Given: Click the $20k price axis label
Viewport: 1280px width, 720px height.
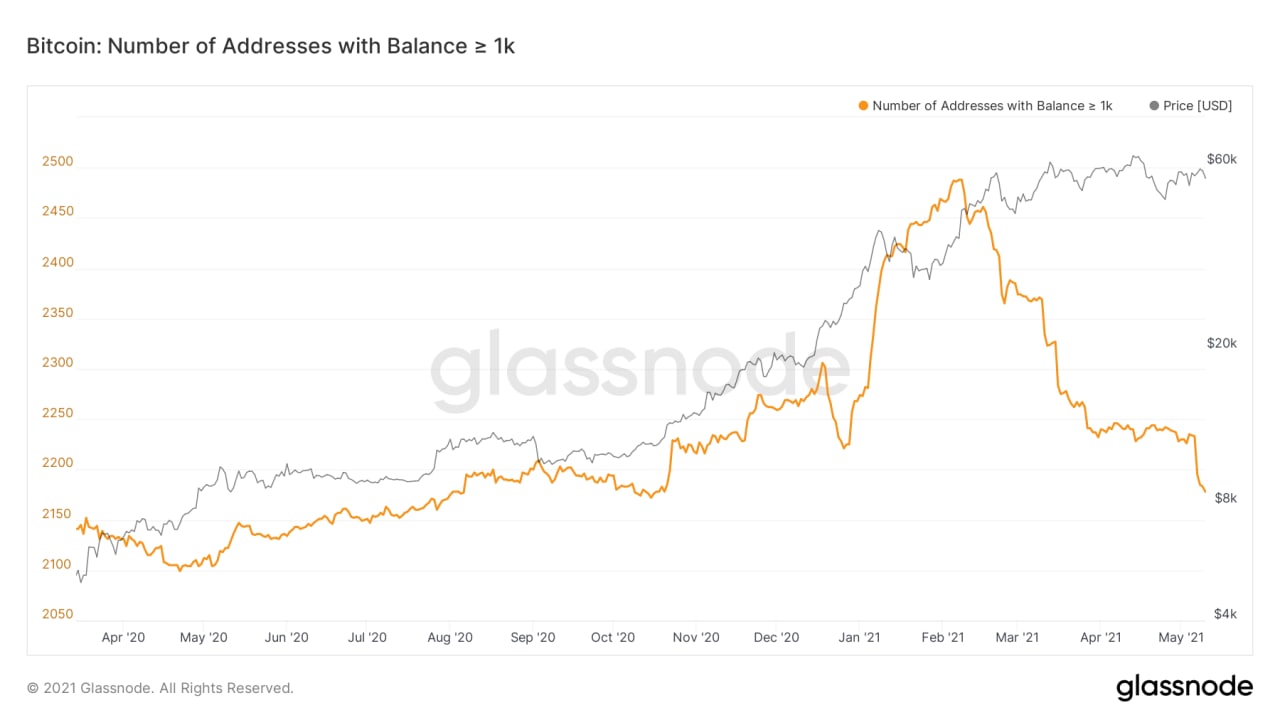Looking at the screenshot, I should tap(1222, 343).
